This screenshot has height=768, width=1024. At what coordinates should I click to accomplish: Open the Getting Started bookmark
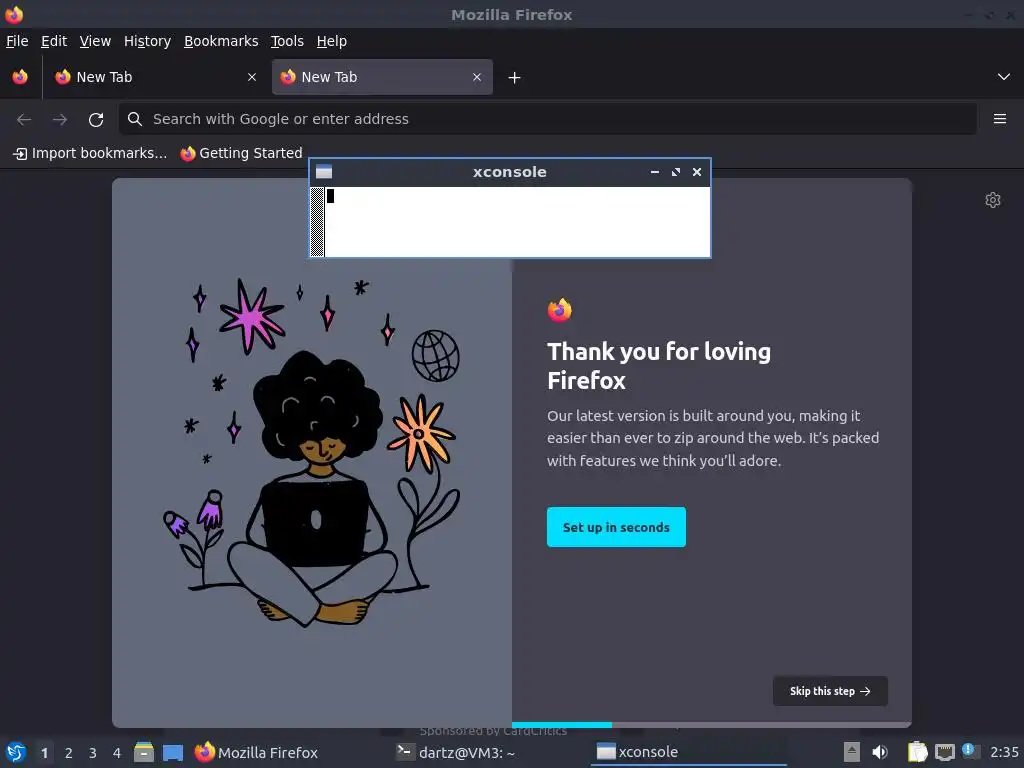(x=242, y=153)
